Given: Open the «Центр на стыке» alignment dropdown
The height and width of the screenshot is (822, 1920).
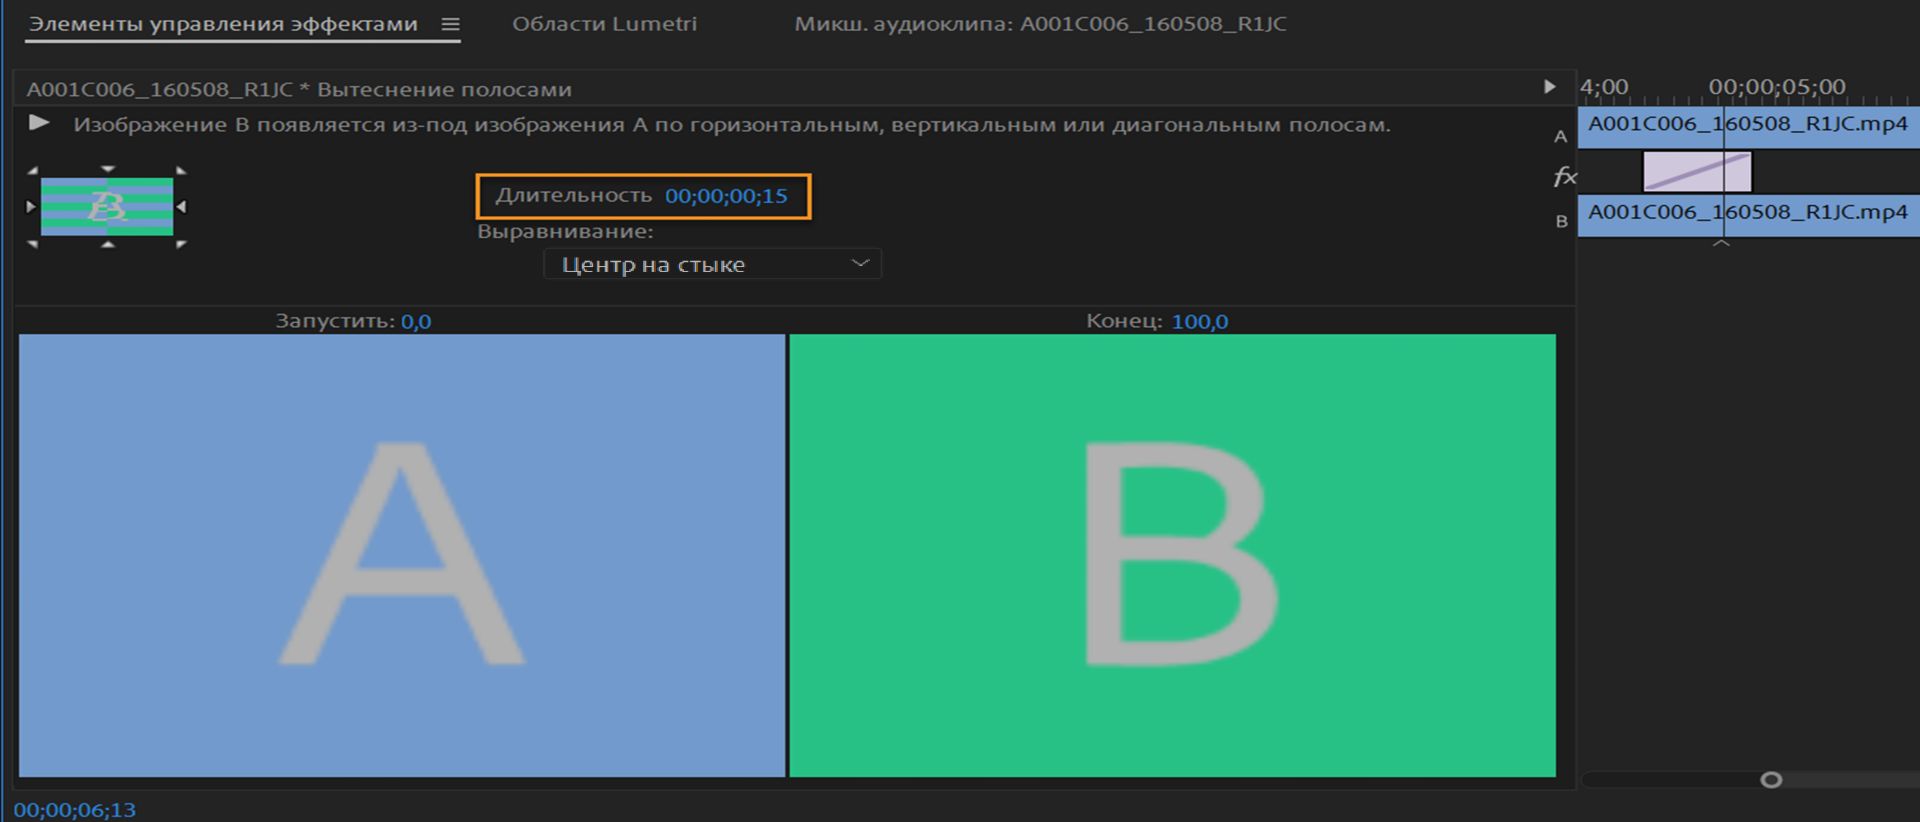Looking at the screenshot, I should [x=712, y=264].
